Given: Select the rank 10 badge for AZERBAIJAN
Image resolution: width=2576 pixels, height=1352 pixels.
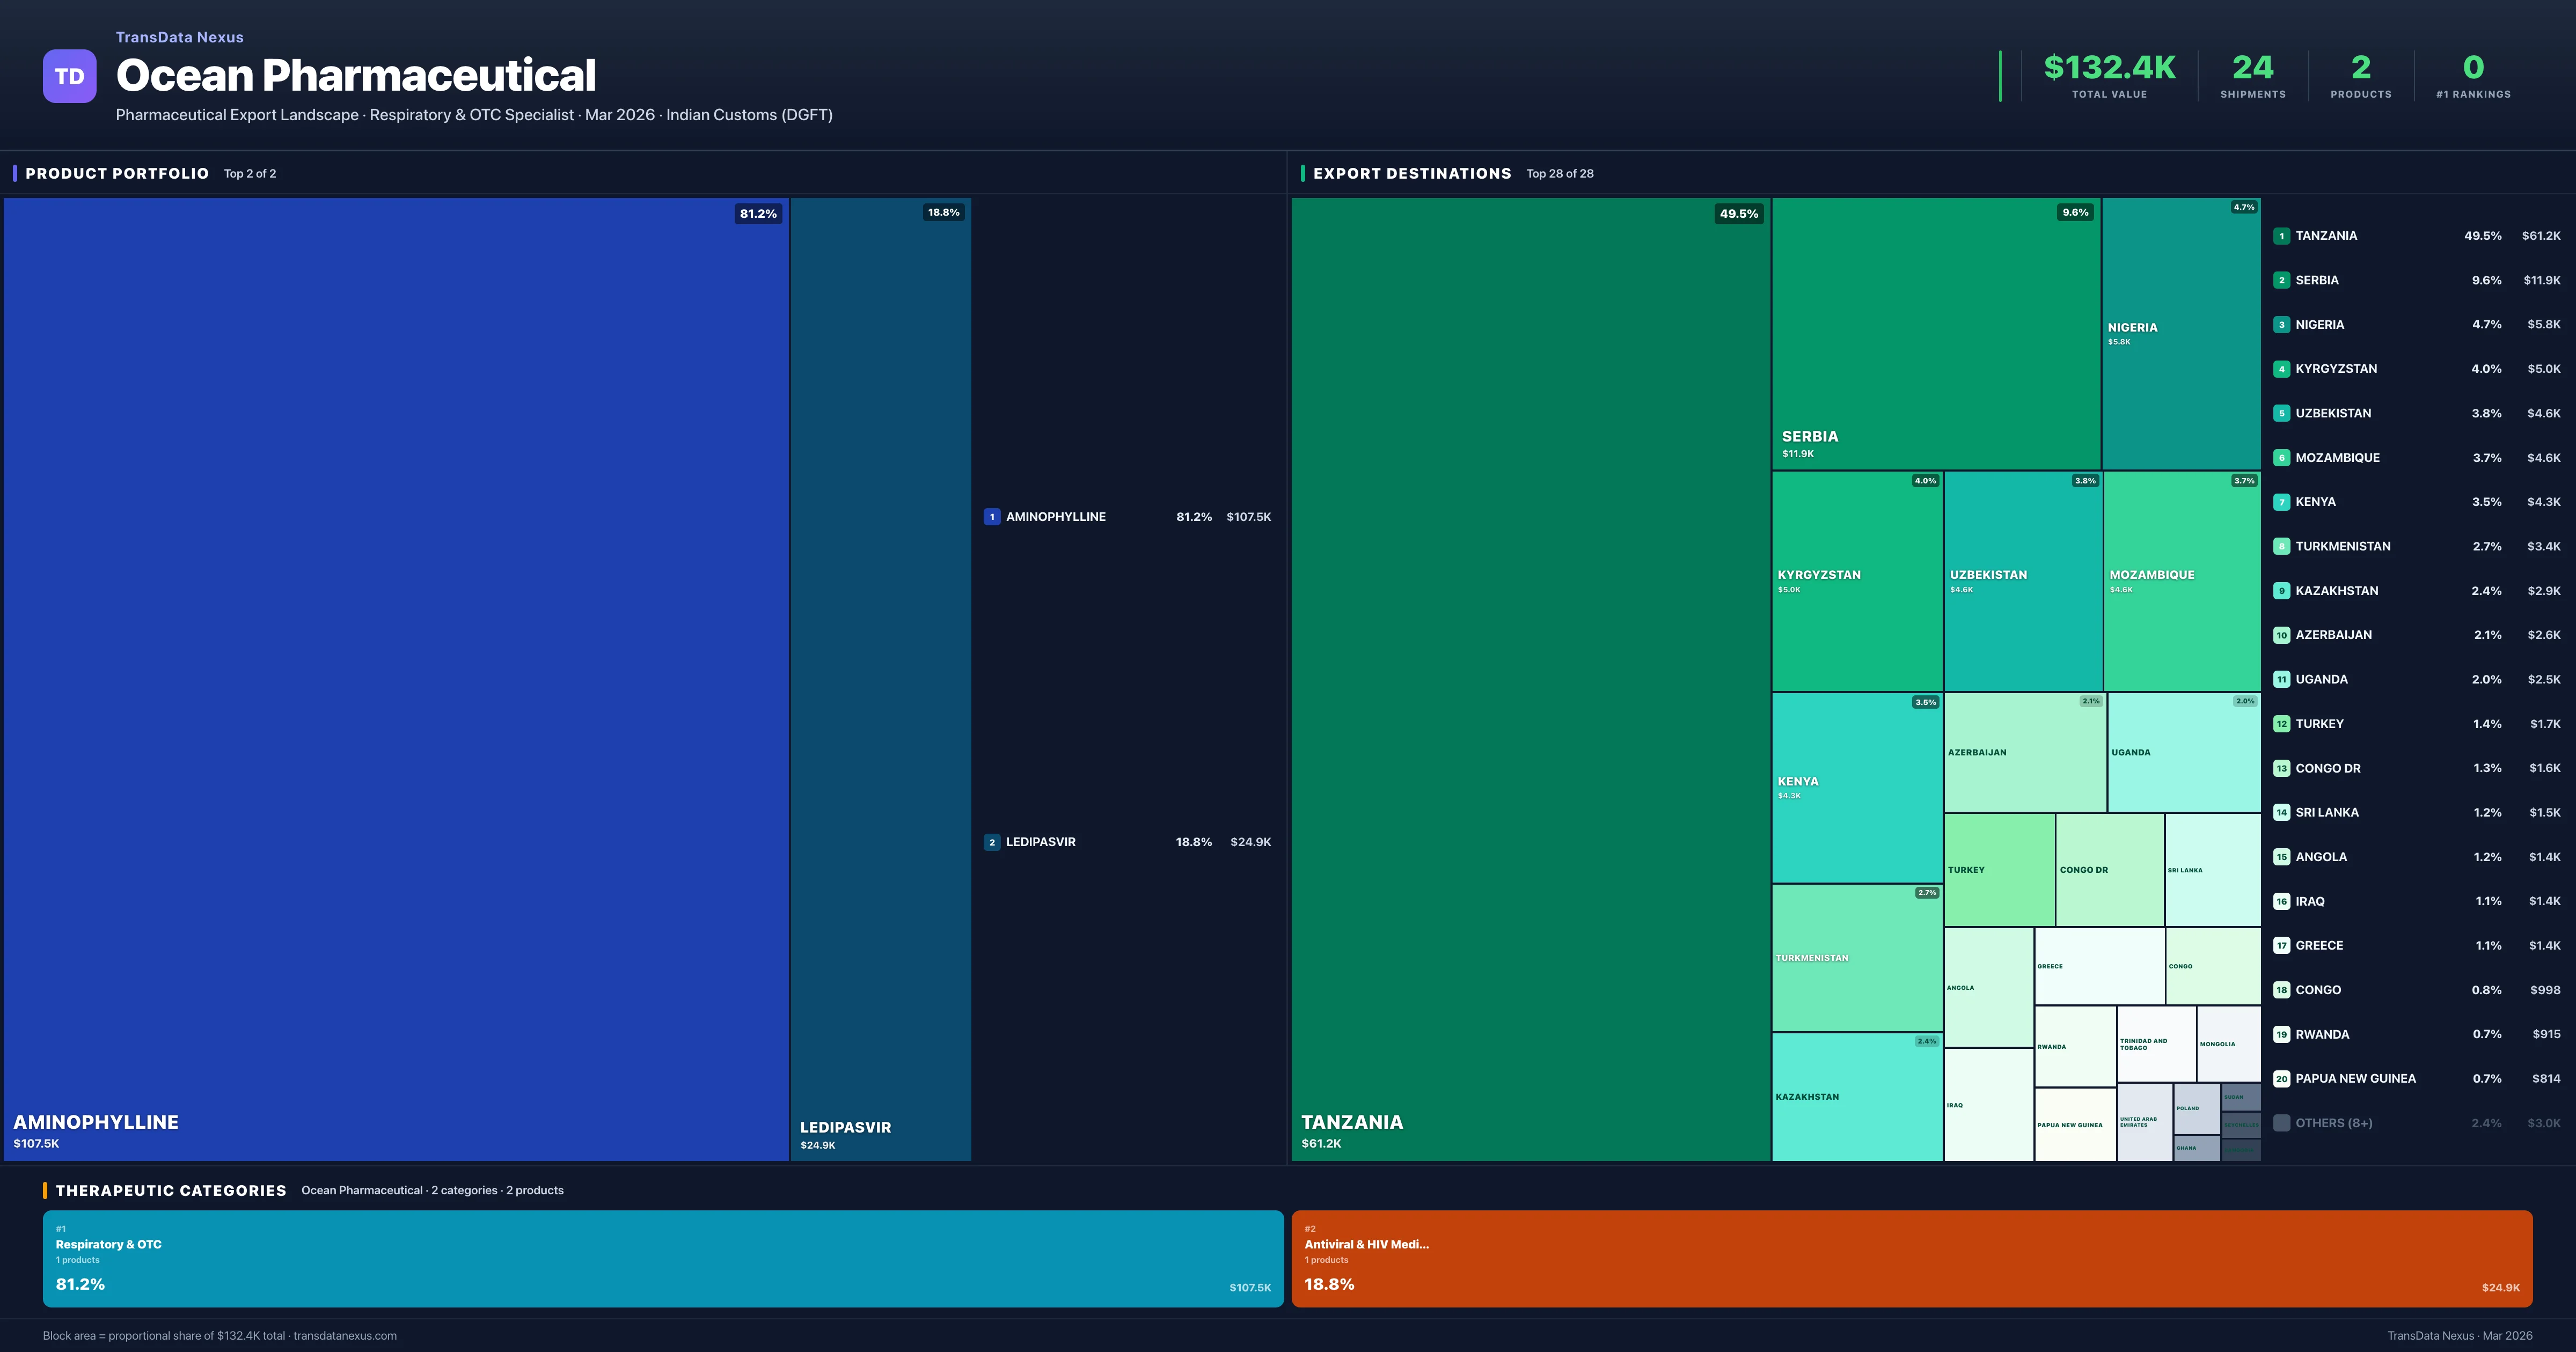Looking at the screenshot, I should (2282, 634).
